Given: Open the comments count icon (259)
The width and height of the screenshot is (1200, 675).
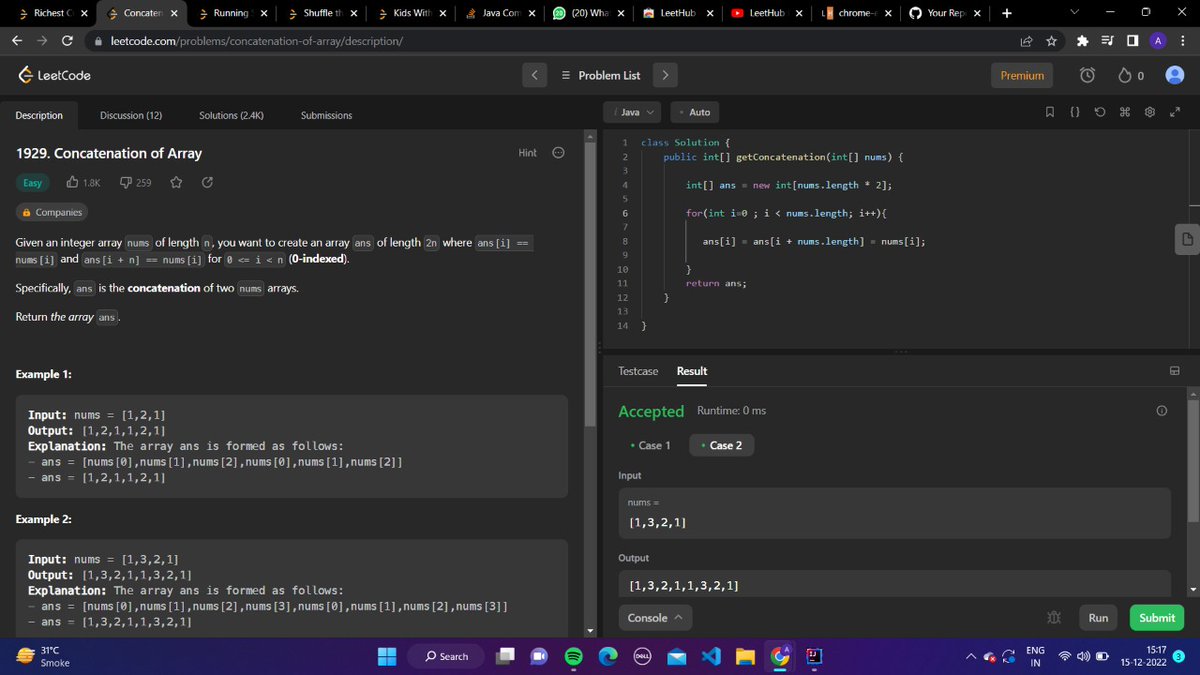Looking at the screenshot, I should 126,183.
